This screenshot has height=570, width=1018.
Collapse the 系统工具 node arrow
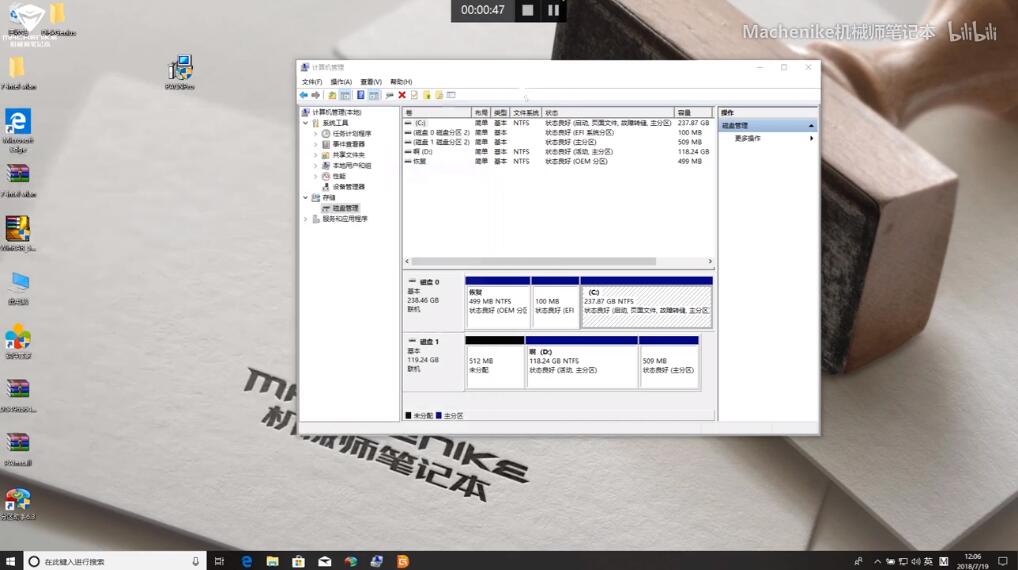pyautogui.click(x=306, y=123)
